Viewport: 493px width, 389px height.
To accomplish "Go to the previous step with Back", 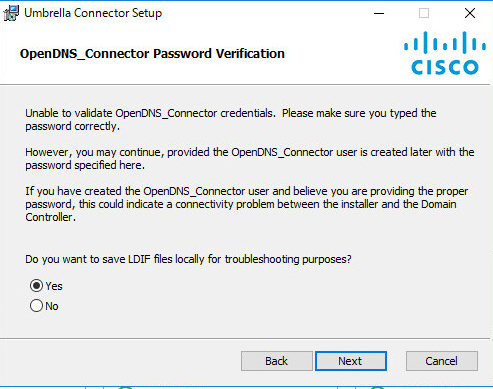I will [277, 361].
